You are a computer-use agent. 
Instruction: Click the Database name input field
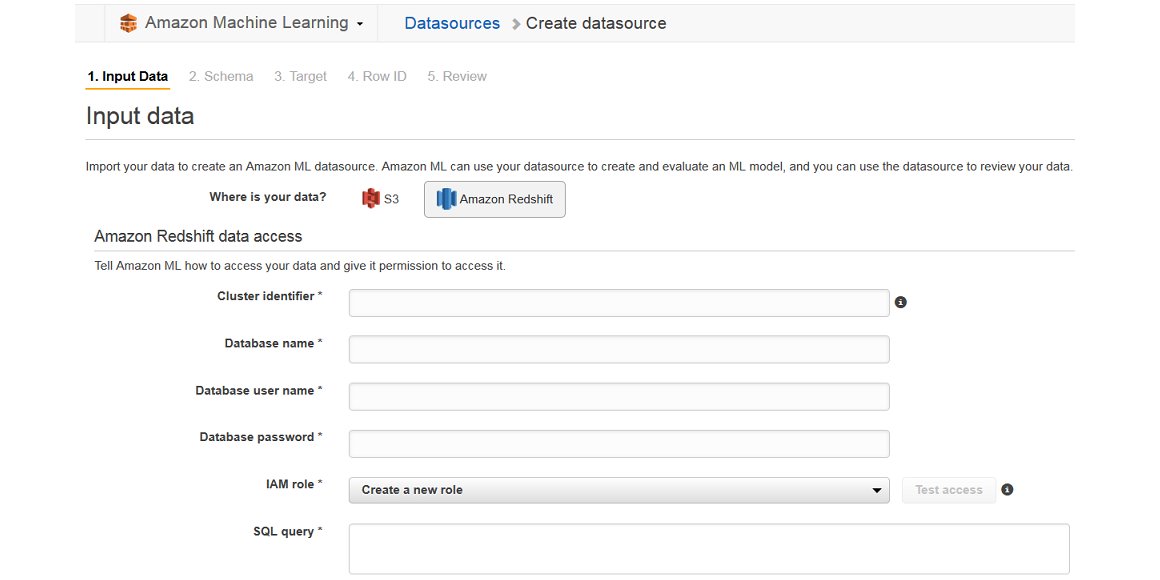(618, 349)
